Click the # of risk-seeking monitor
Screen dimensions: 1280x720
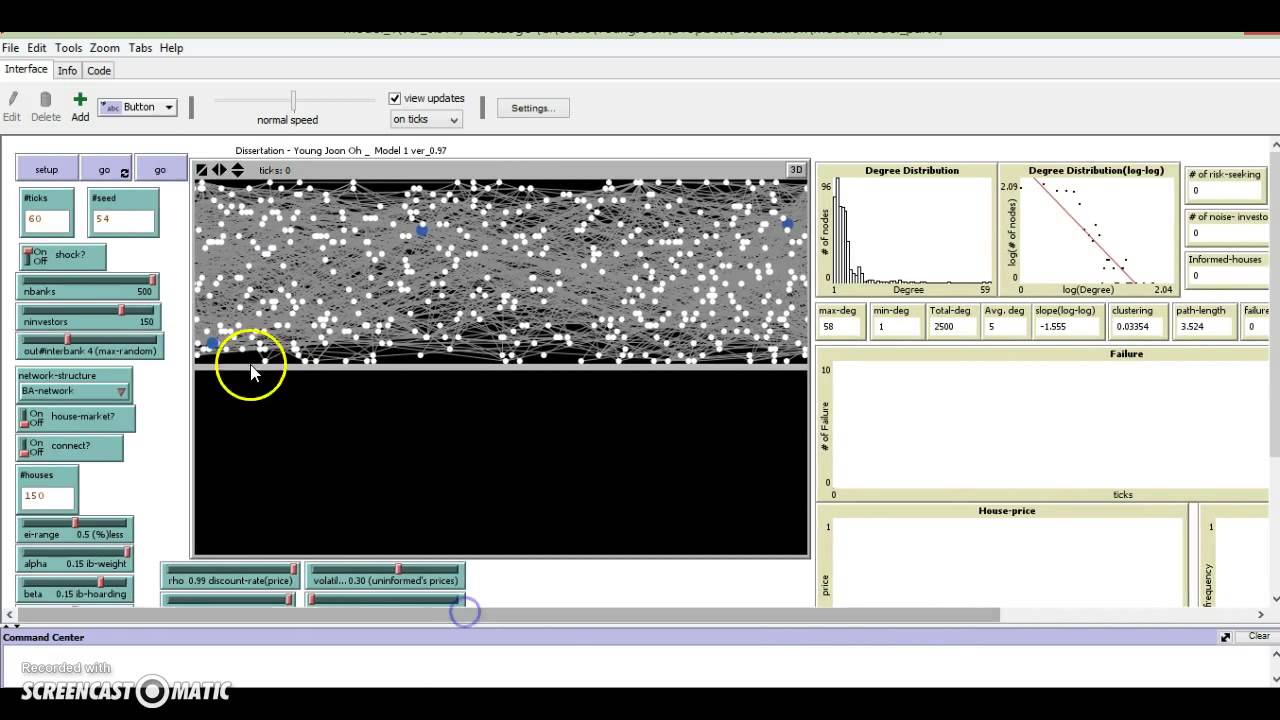point(1226,184)
